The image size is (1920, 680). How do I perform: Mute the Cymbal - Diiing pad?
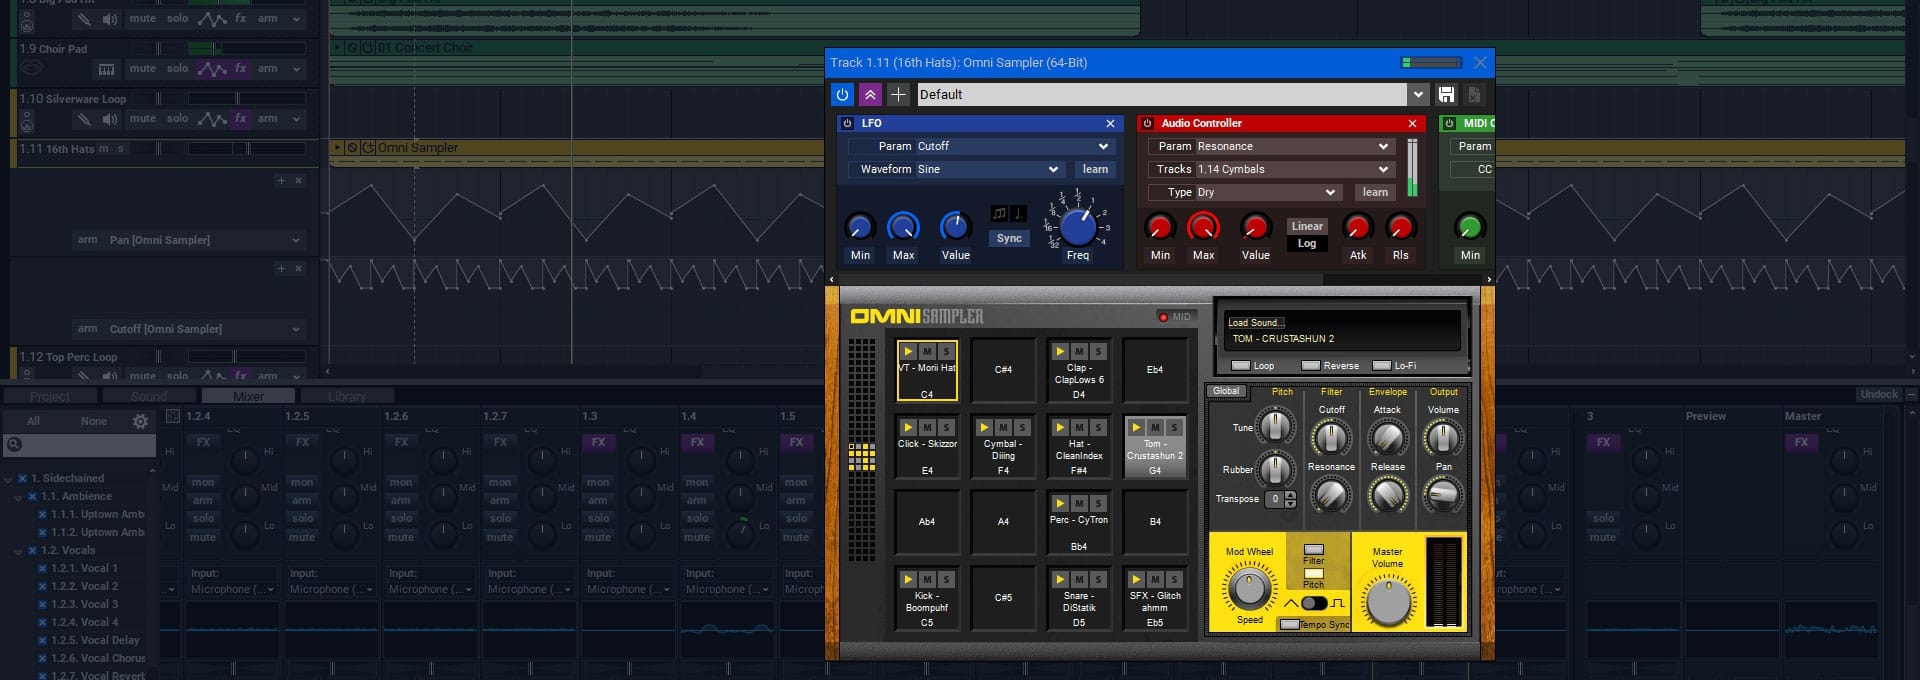(1003, 427)
